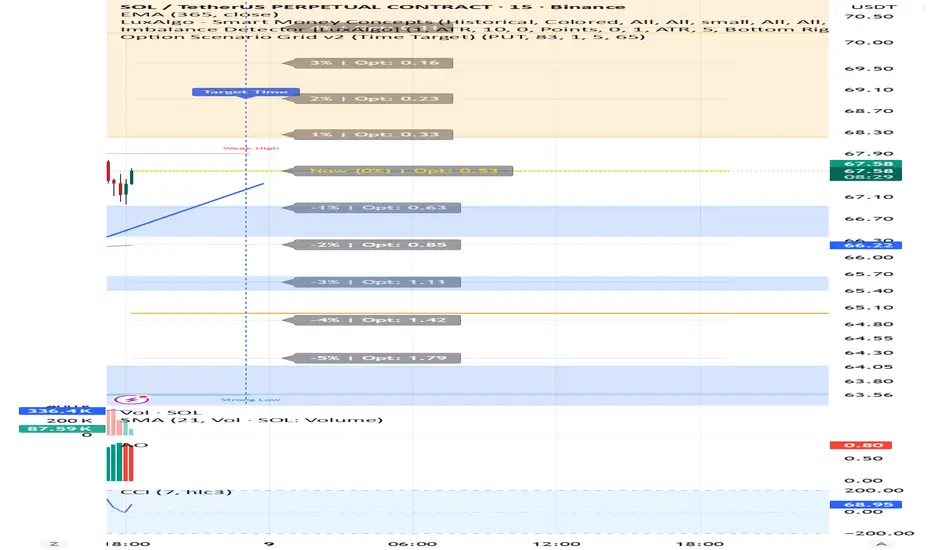932x550 pixels.
Task: Click the Option Scenario Grid v2 legend
Action: pyautogui.click(x=382, y=37)
